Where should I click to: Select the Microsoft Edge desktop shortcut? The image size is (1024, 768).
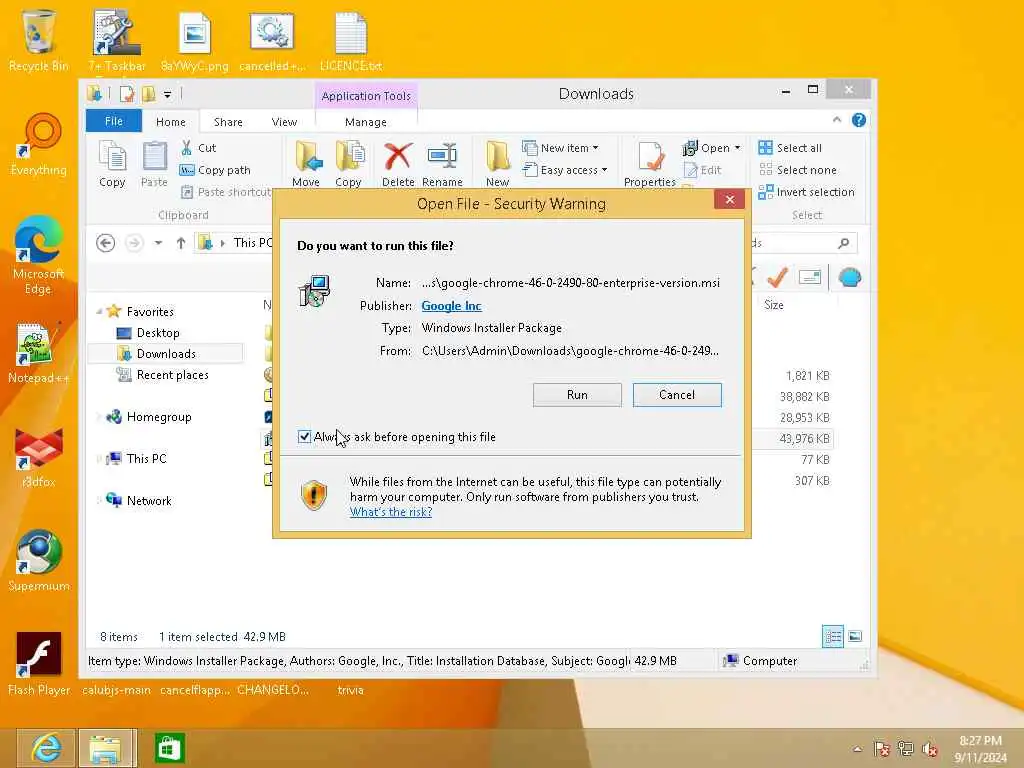[39, 255]
